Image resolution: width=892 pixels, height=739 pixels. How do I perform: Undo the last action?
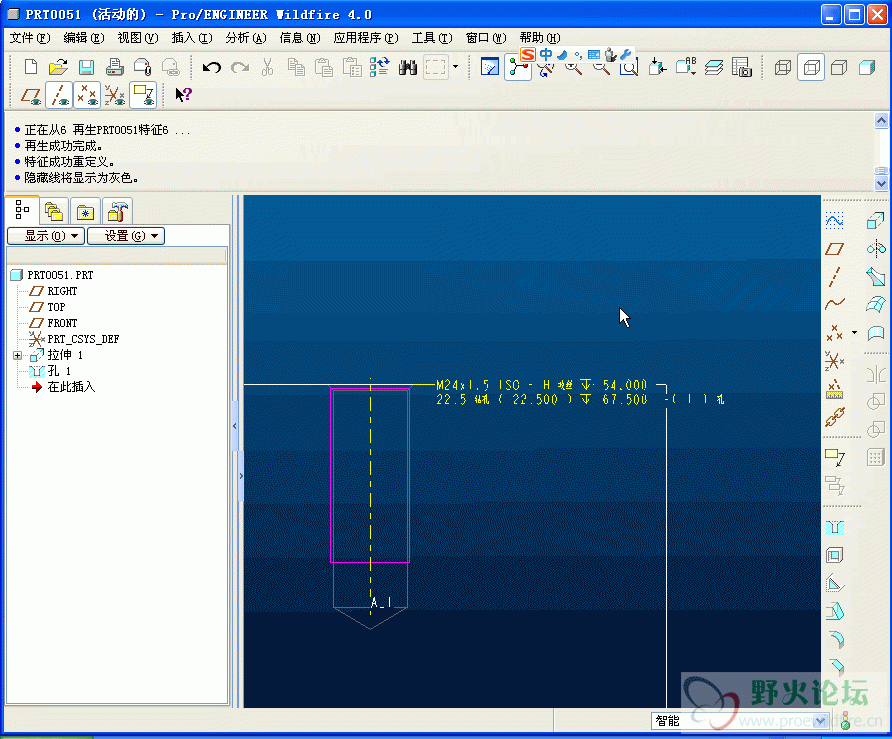tap(212, 68)
